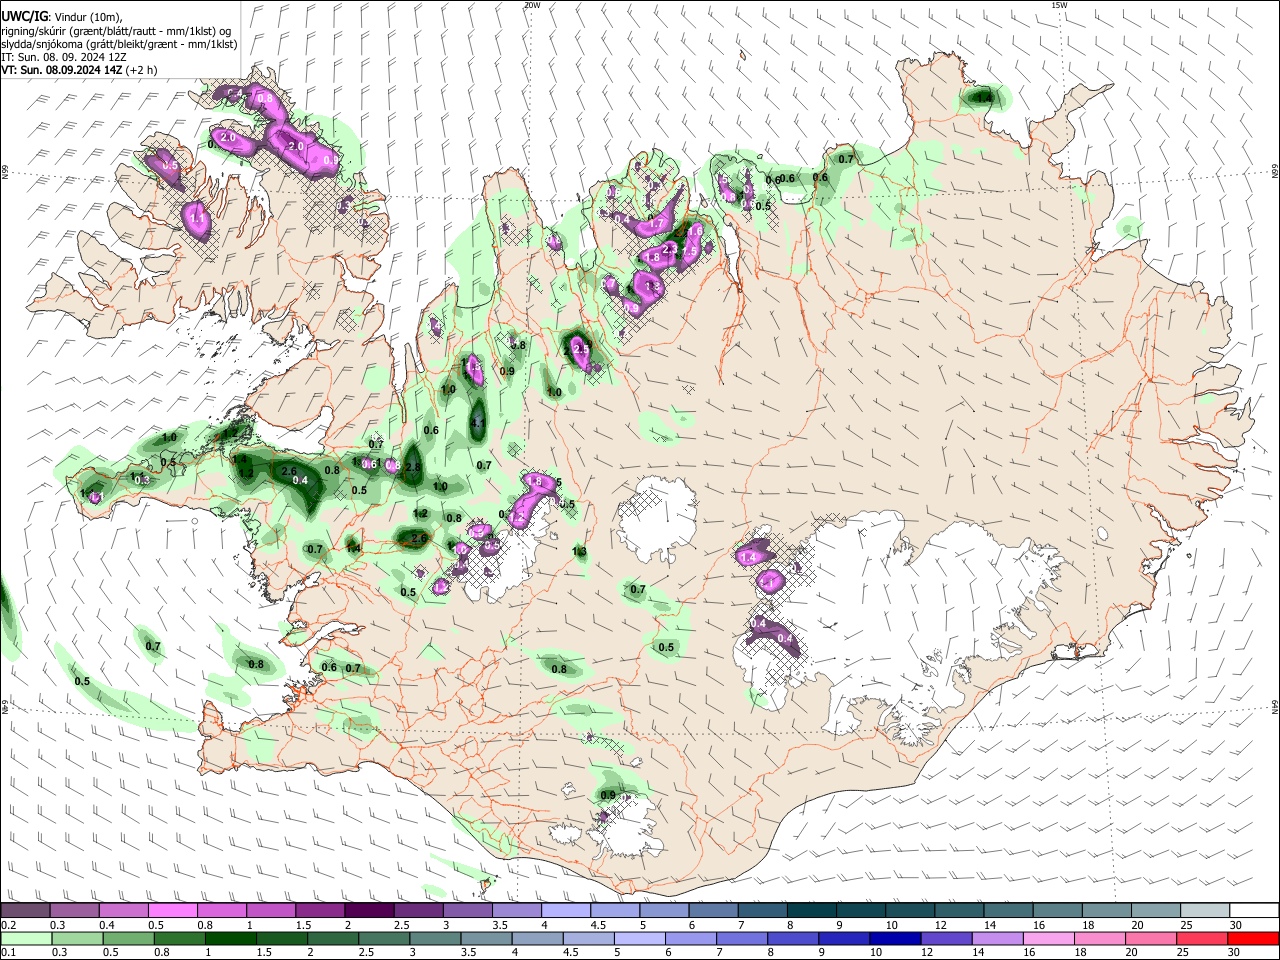Image resolution: width=1280 pixels, height=960 pixels.
Task: Pick the sleet/snow legend swatch starting at 18
Action: click(x=1106, y=911)
